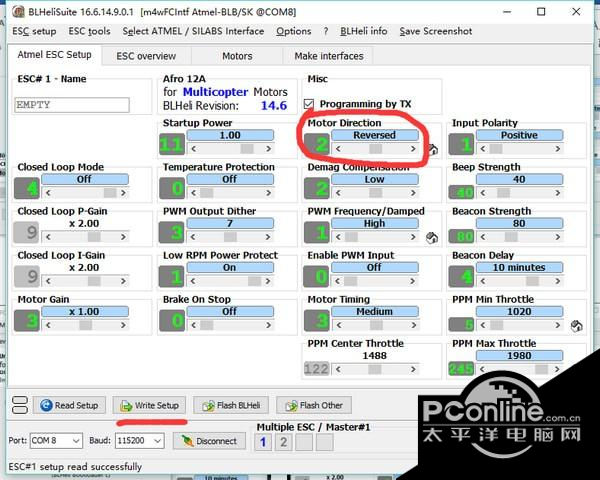Click Enable PWM Input right arrow

pos(413,281)
